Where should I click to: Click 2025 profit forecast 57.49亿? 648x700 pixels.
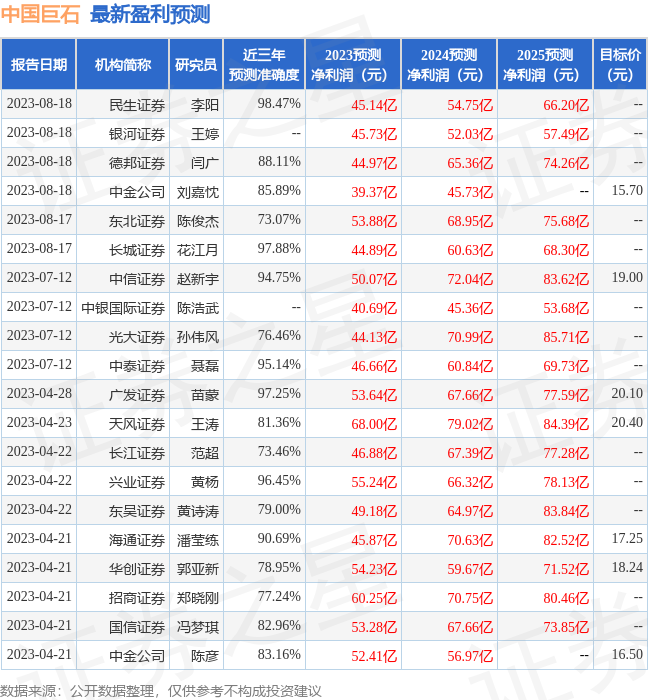pos(566,134)
